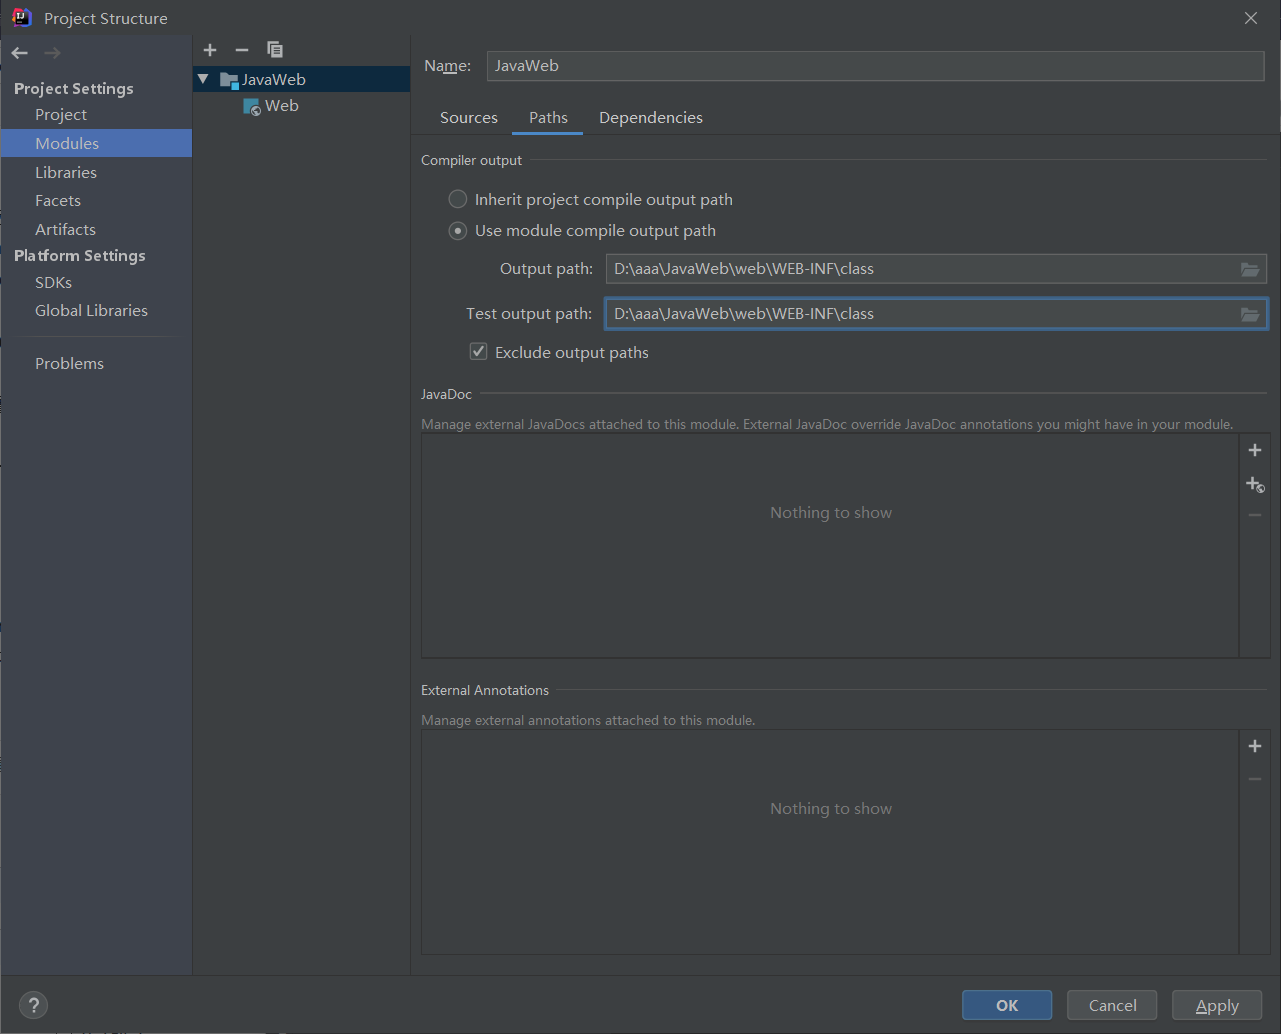Click the External Annotations empty list area

tap(830, 842)
